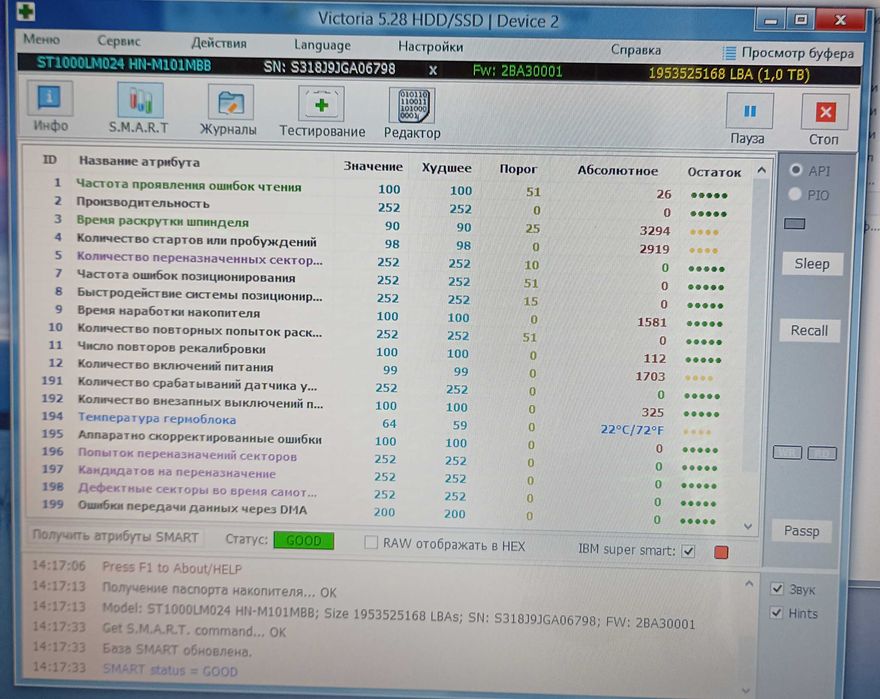The height and width of the screenshot is (699, 880).
Task: Open the Меню menu
Action: click(x=42, y=40)
